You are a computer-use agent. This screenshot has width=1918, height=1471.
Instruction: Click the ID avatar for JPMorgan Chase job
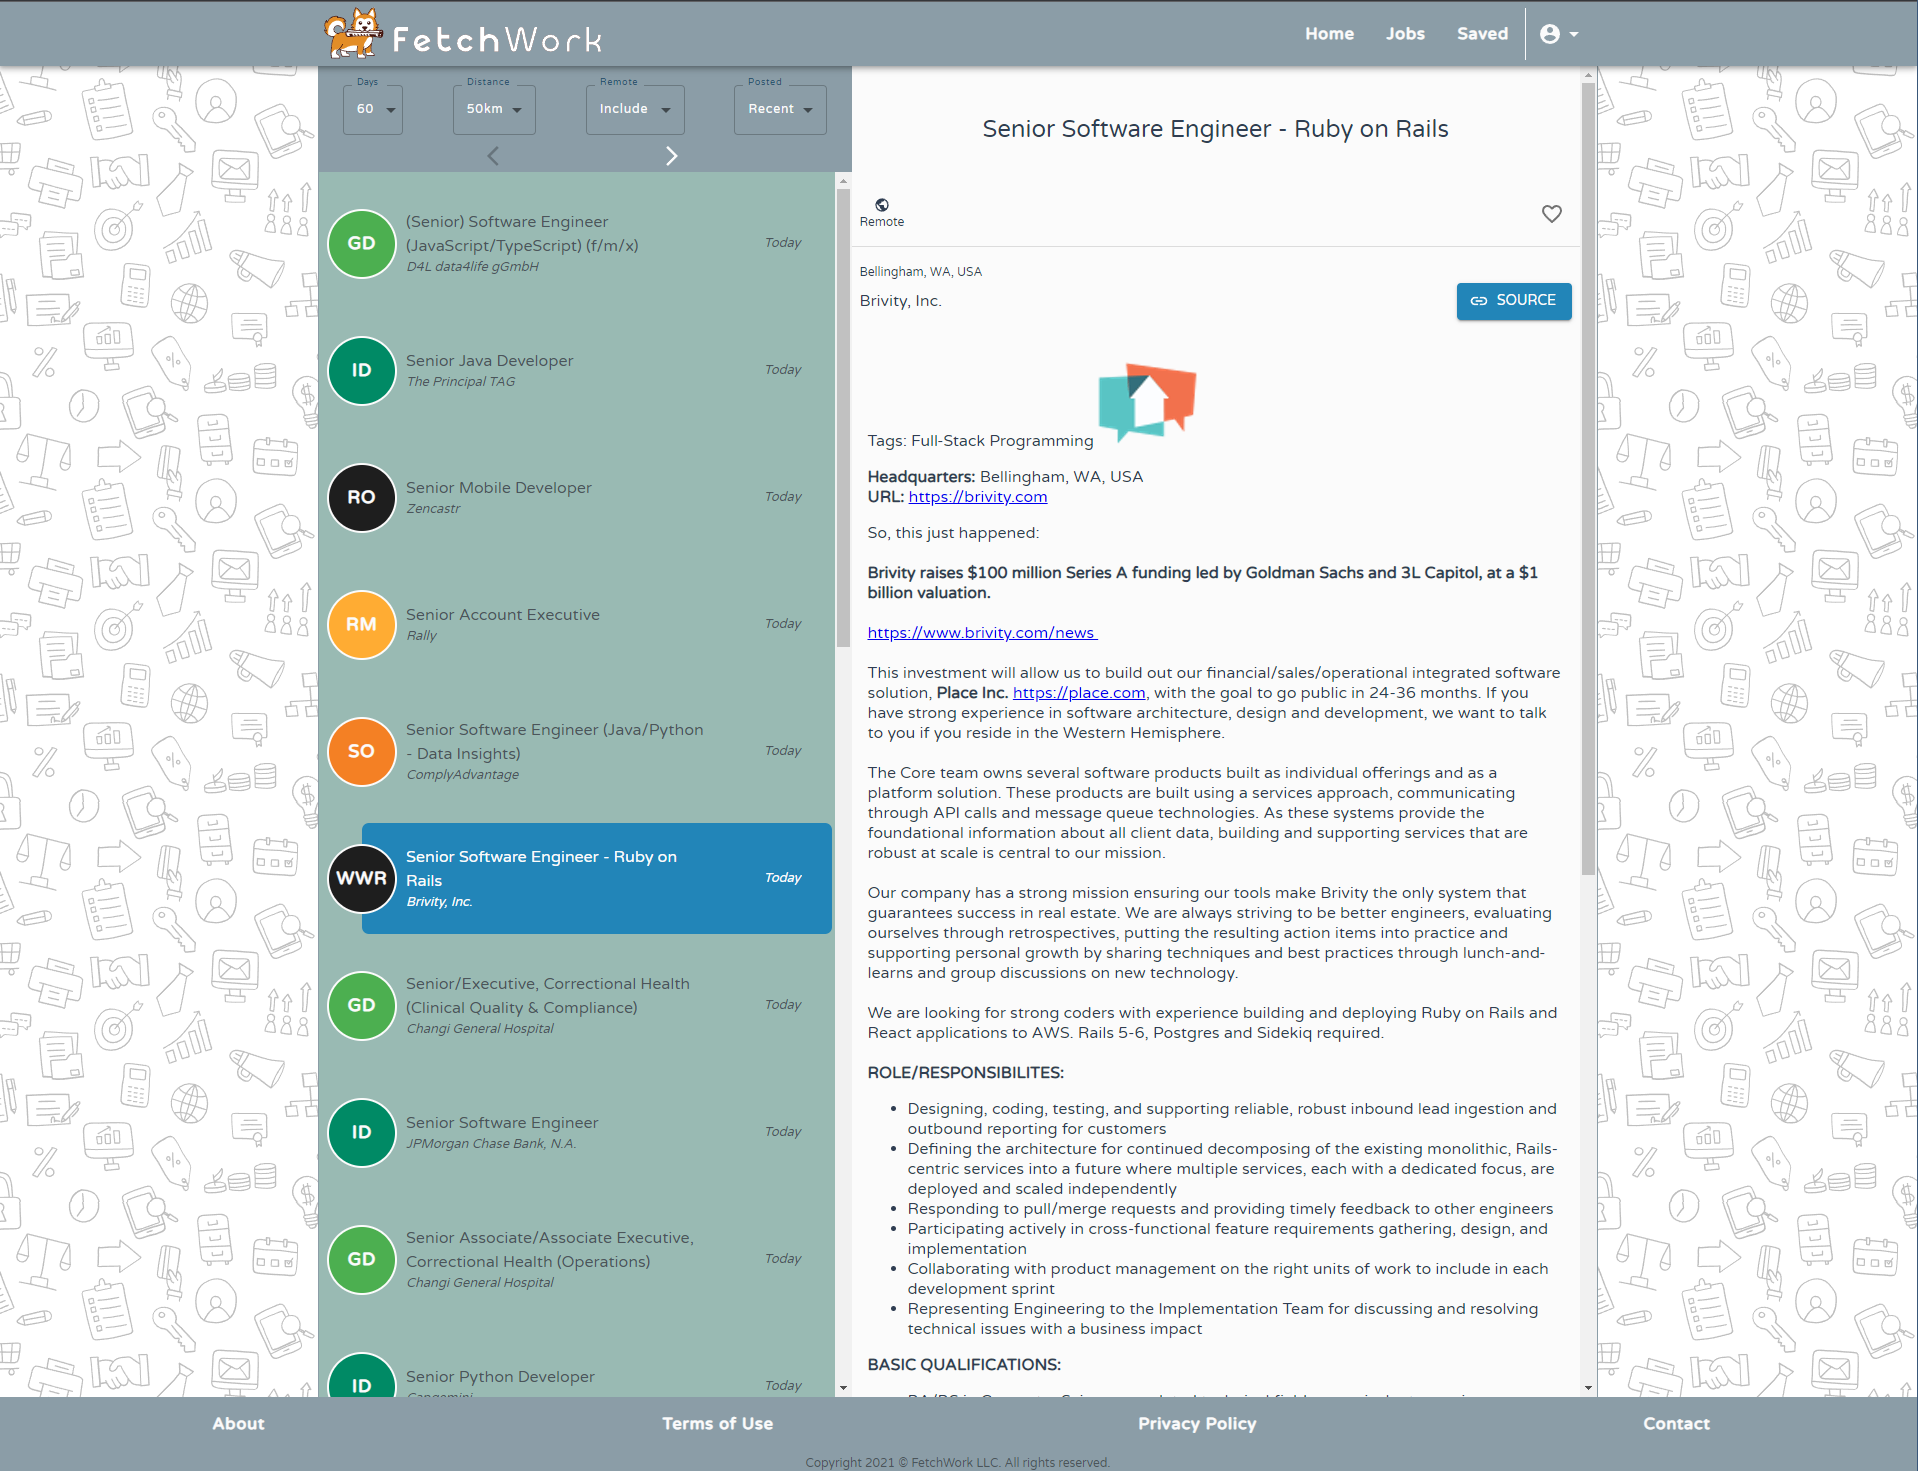(362, 1132)
